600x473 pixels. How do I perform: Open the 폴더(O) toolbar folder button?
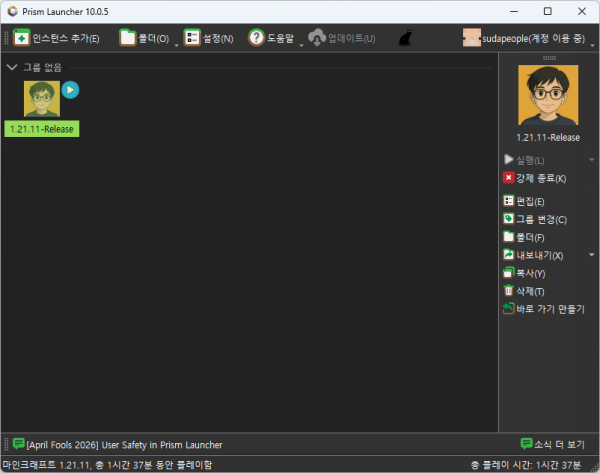click(x=144, y=38)
